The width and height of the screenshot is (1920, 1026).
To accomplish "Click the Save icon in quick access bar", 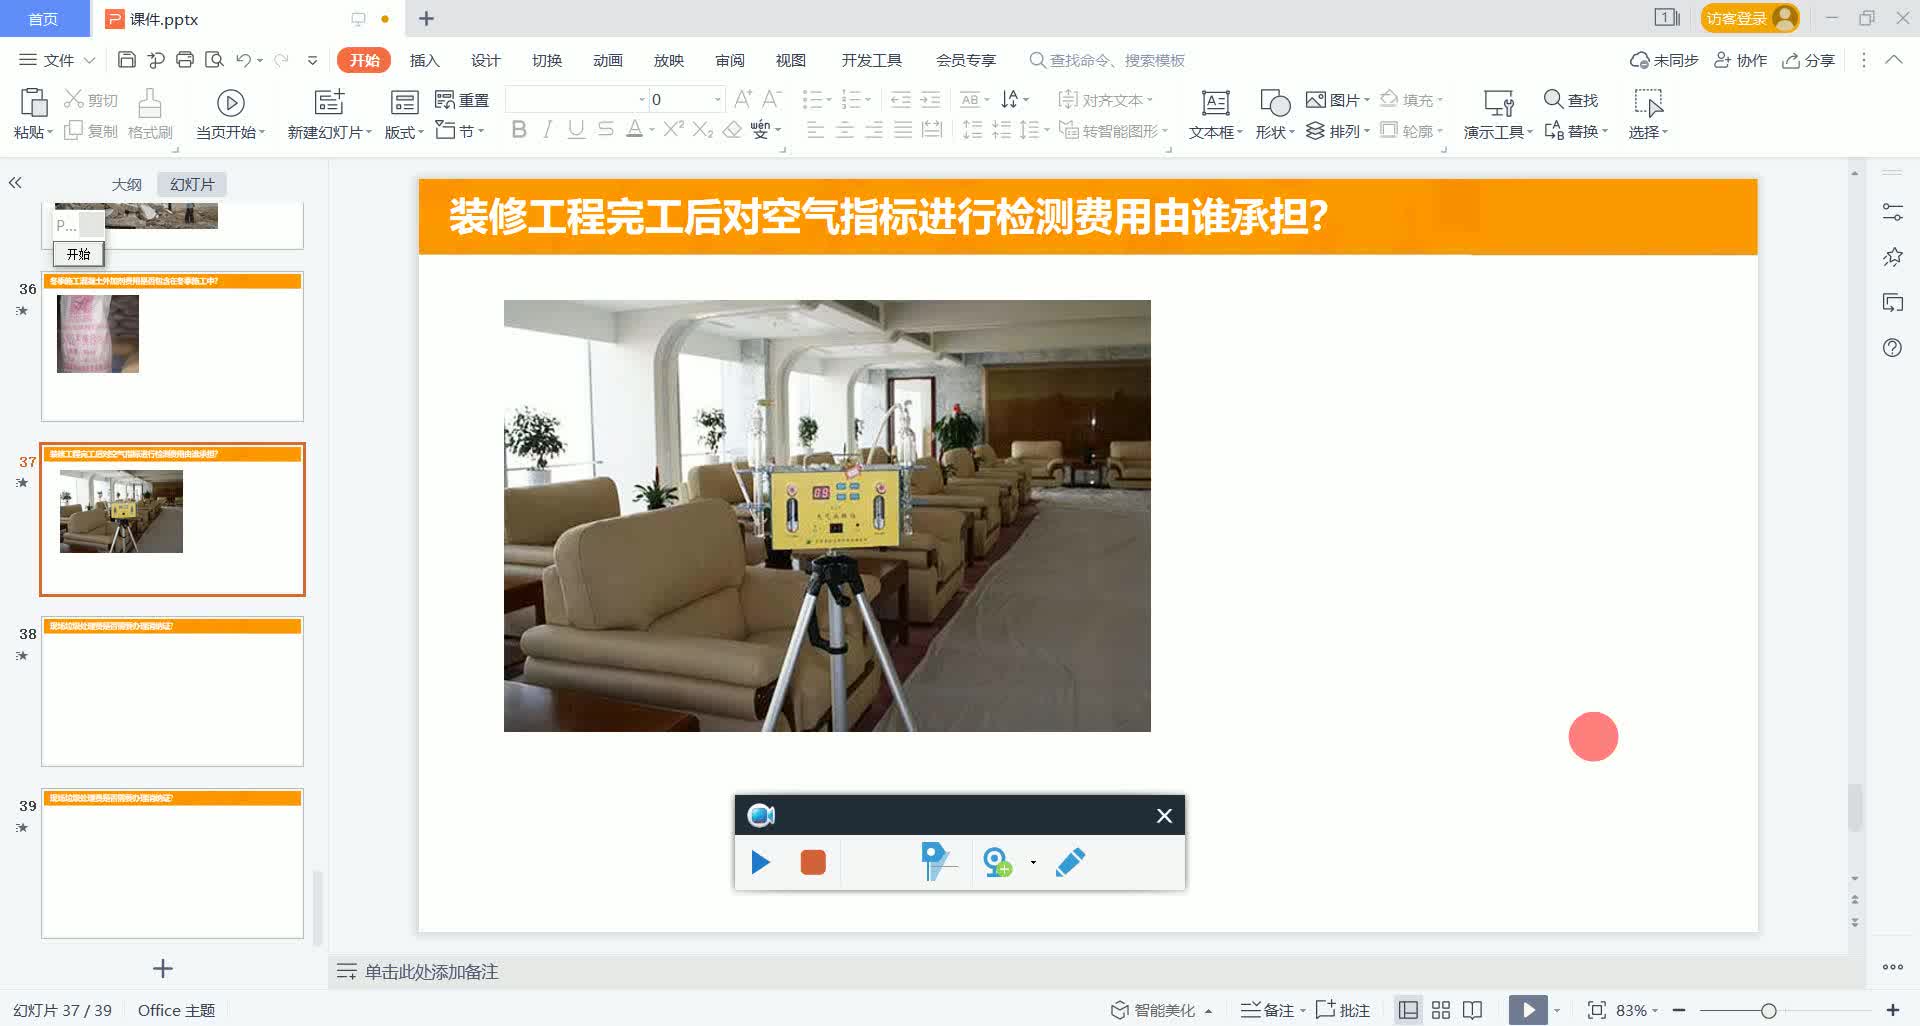I will point(127,60).
